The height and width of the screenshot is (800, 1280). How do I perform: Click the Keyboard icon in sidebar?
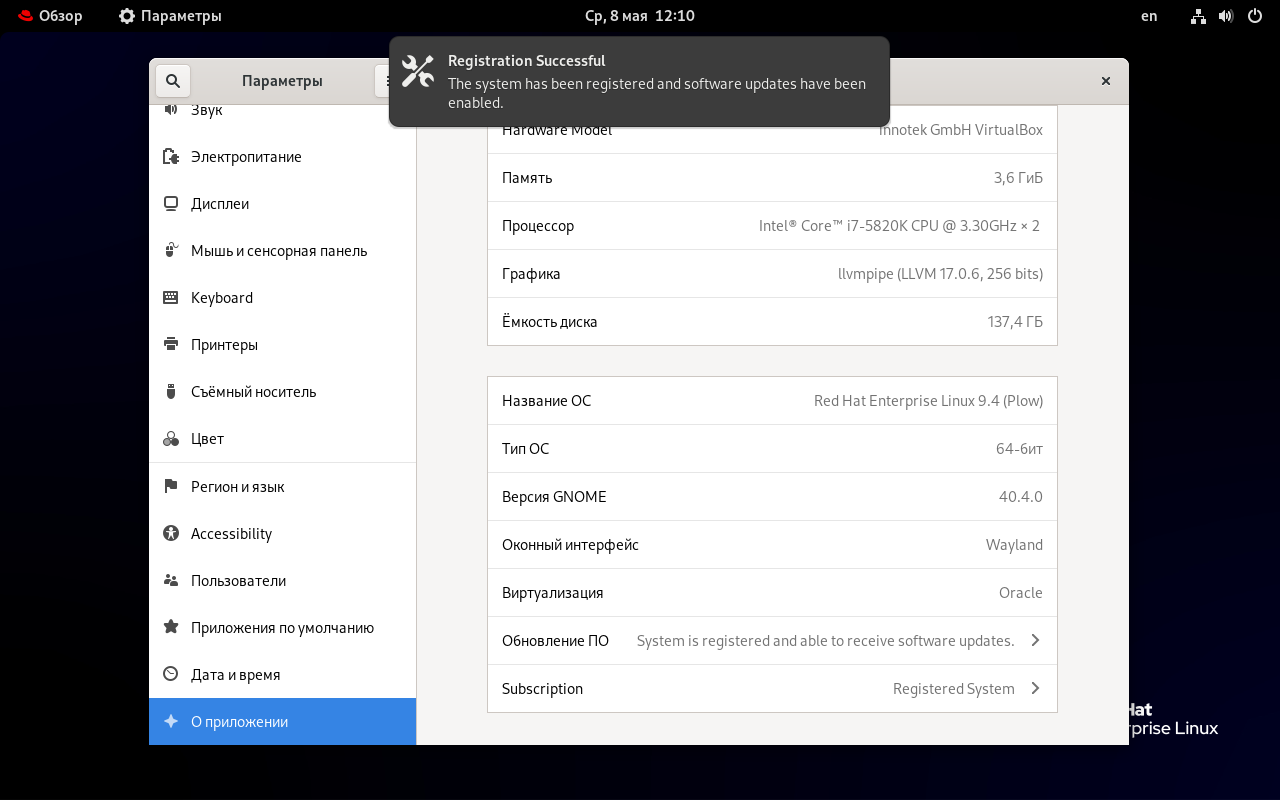[x=171, y=298]
